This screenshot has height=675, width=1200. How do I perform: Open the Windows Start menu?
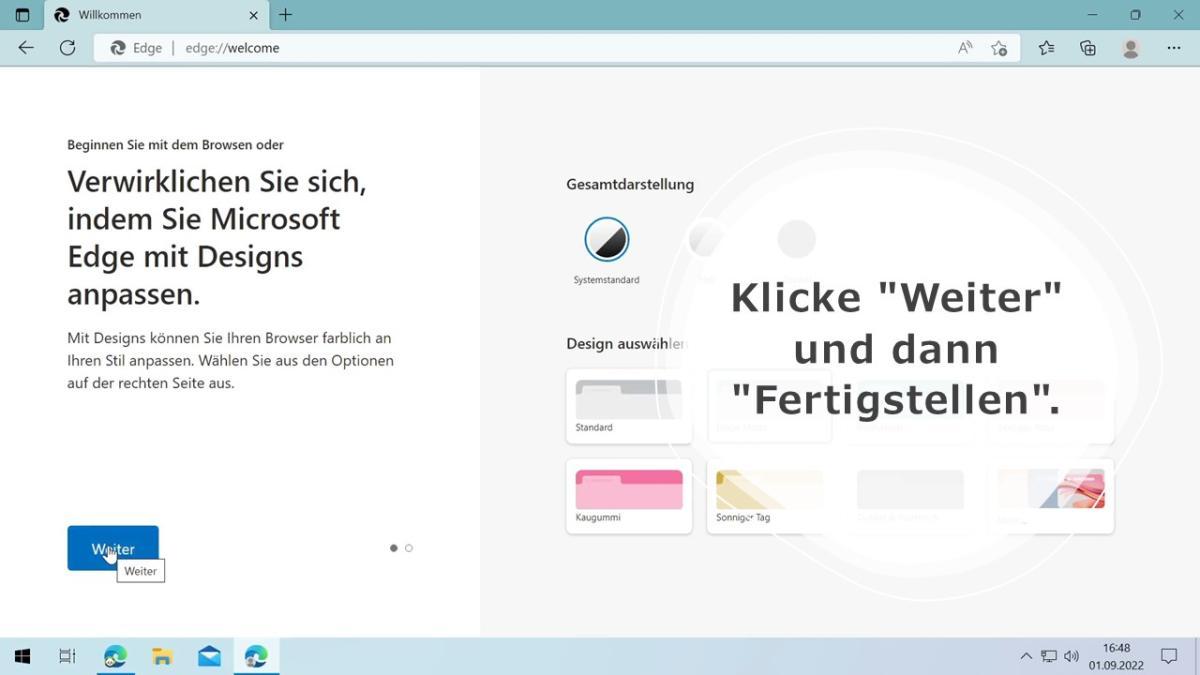point(22,656)
